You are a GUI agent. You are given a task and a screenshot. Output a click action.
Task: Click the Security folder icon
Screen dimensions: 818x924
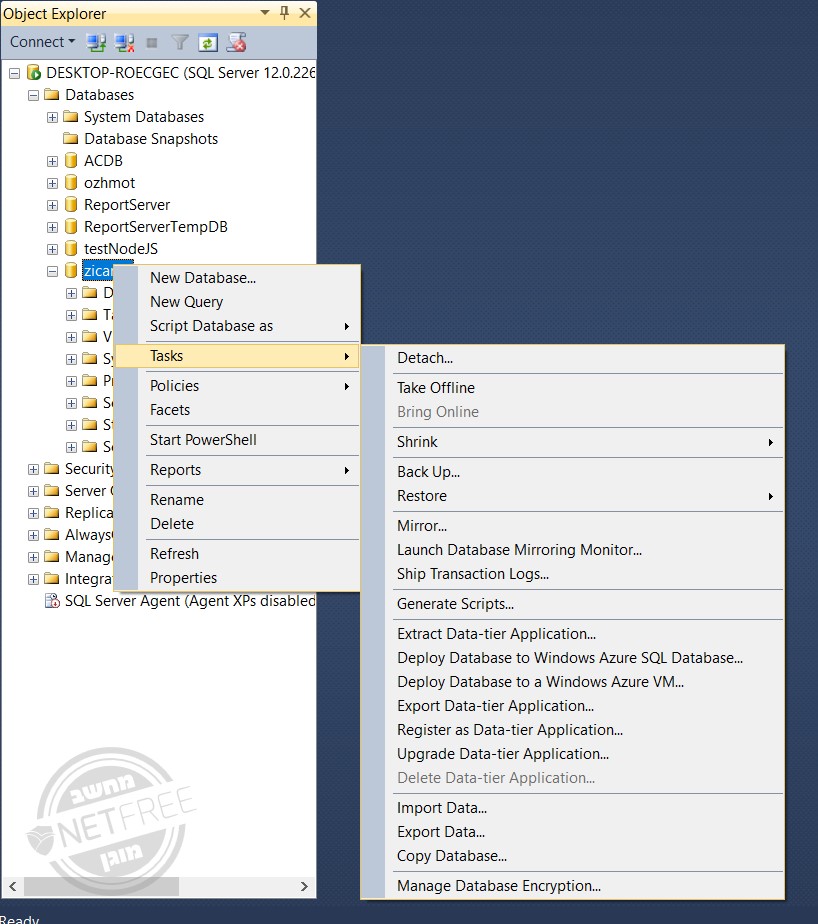point(52,468)
